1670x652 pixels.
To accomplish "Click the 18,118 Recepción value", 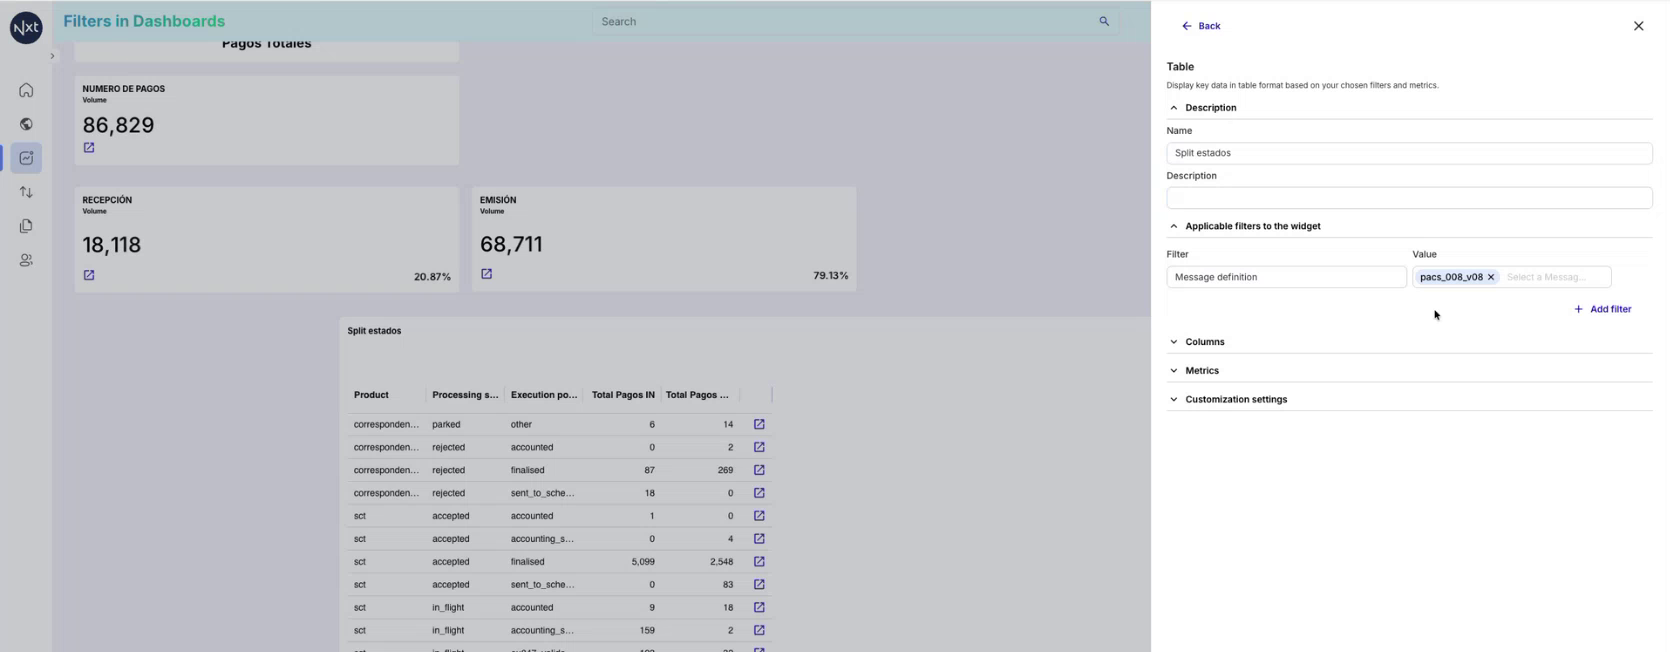I will pyautogui.click(x=112, y=245).
